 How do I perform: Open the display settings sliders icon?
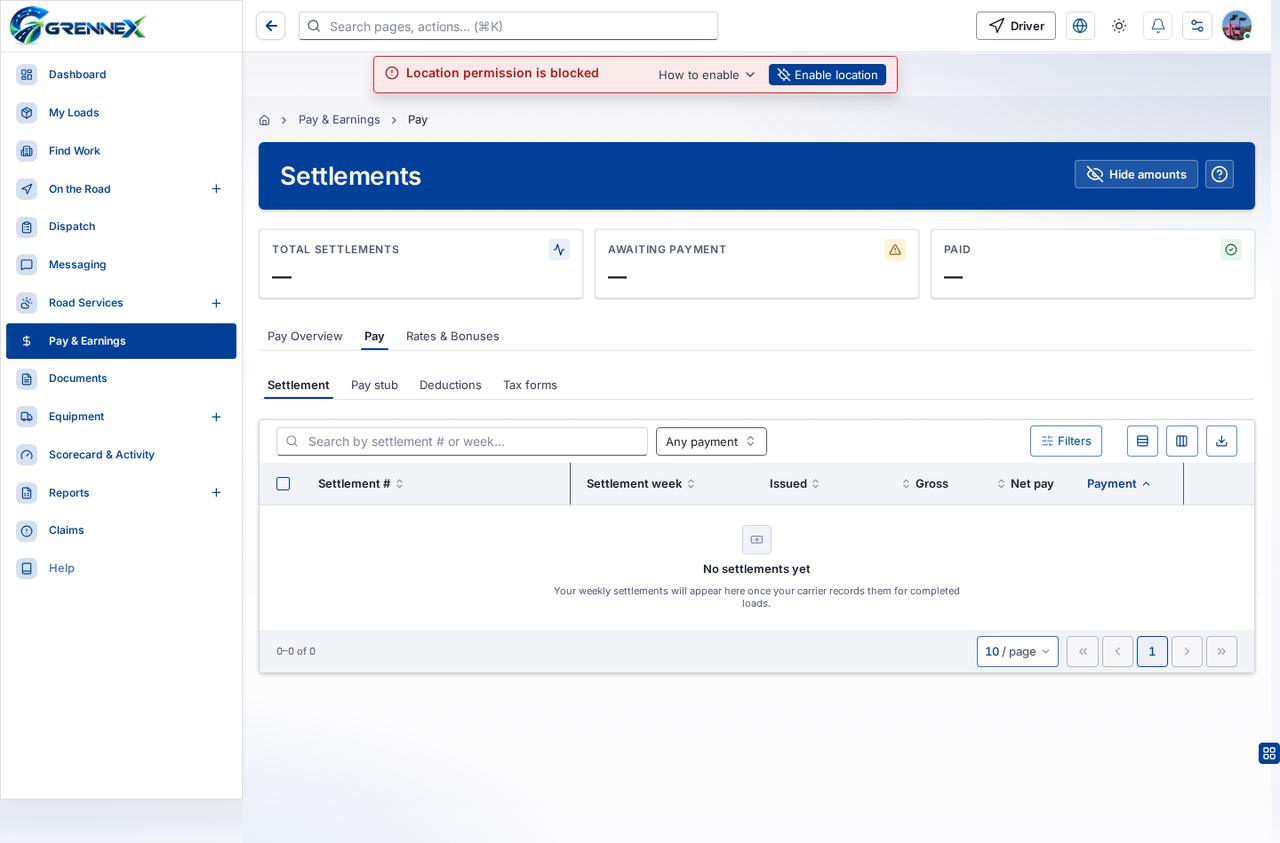click(x=1197, y=26)
